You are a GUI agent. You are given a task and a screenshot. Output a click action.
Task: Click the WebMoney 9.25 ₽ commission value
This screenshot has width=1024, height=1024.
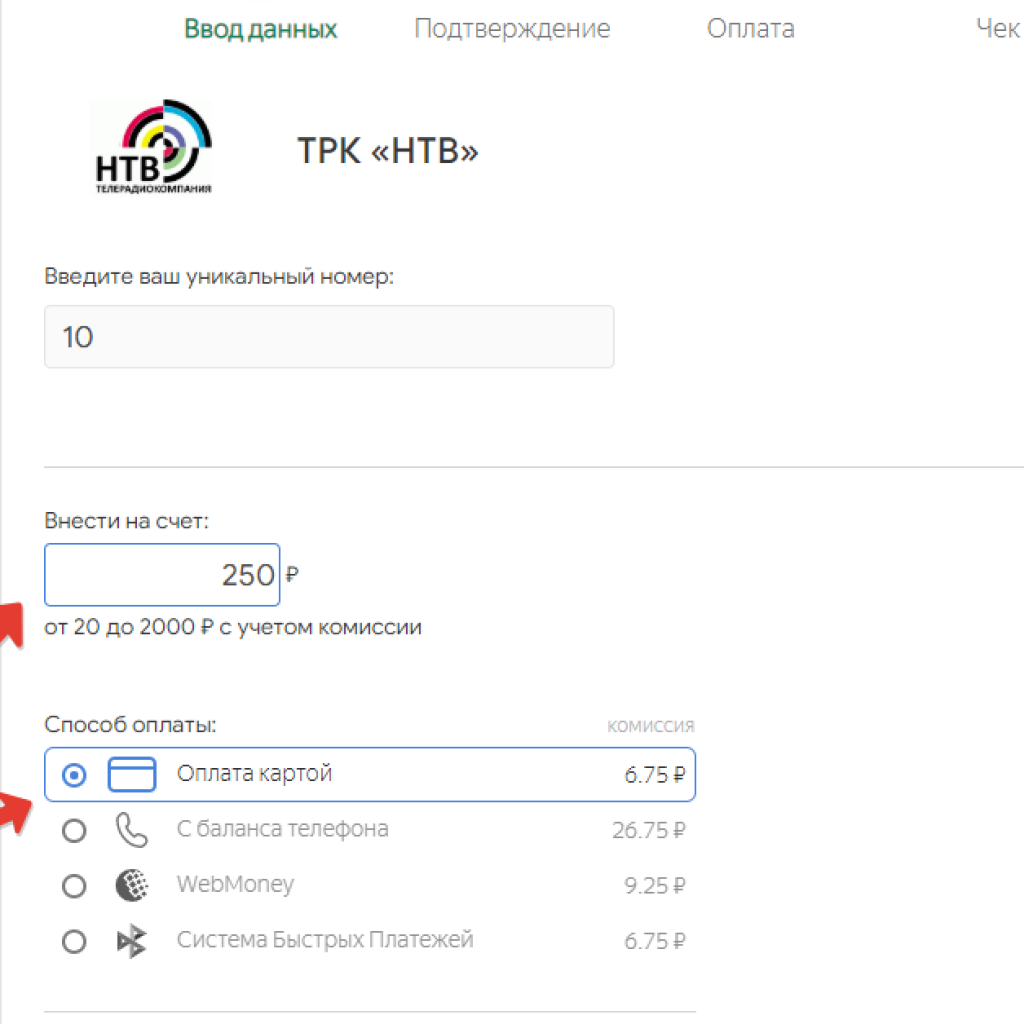point(655,886)
